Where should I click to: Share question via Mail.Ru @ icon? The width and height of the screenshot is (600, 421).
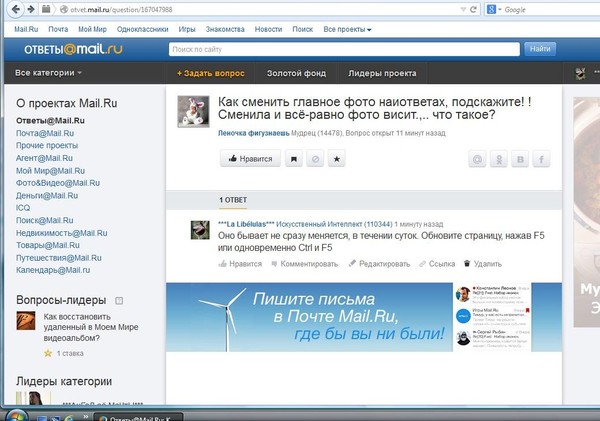[477, 159]
